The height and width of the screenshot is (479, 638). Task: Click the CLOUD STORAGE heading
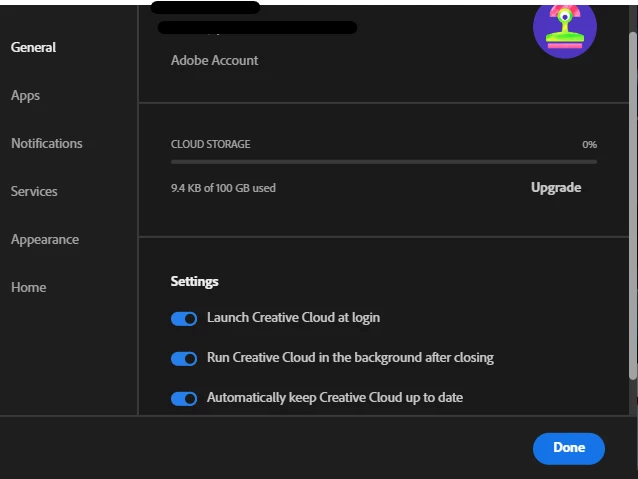coord(210,144)
